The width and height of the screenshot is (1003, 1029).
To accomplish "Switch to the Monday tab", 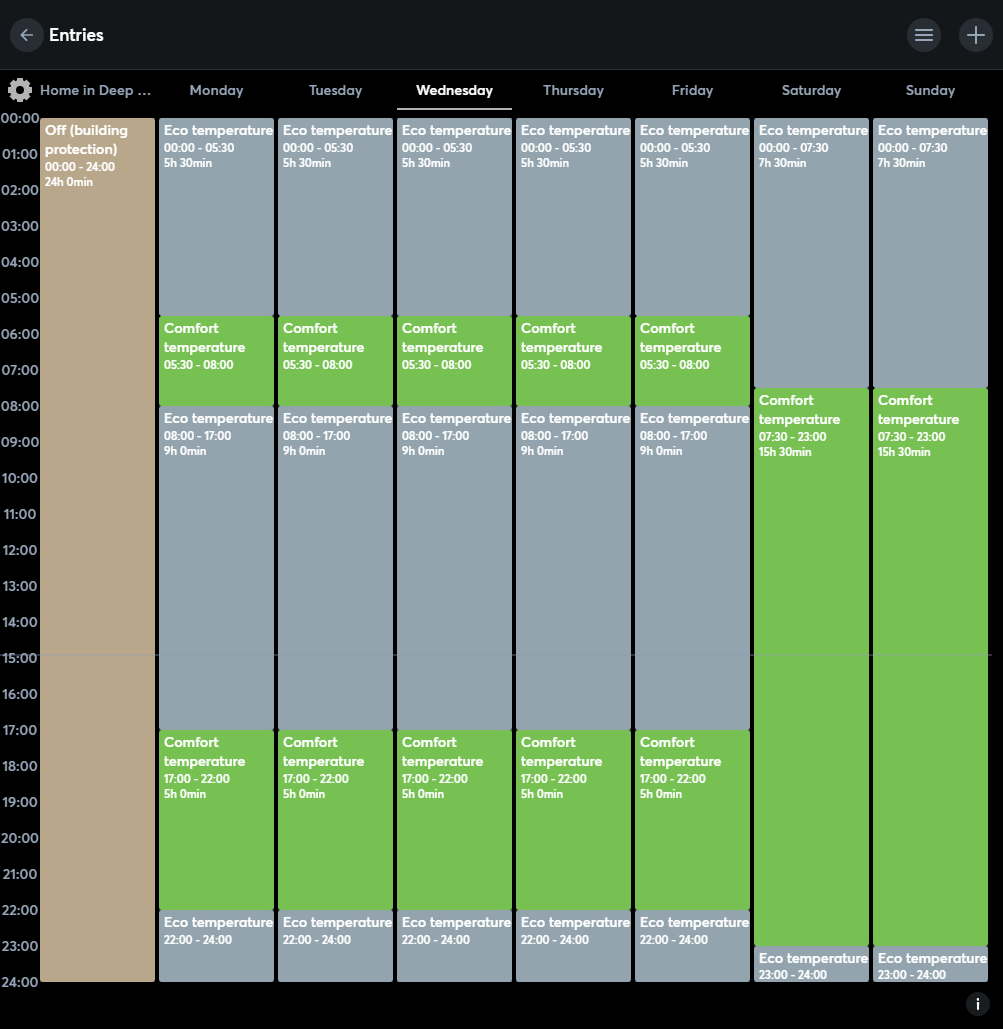I will click(x=216, y=90).
